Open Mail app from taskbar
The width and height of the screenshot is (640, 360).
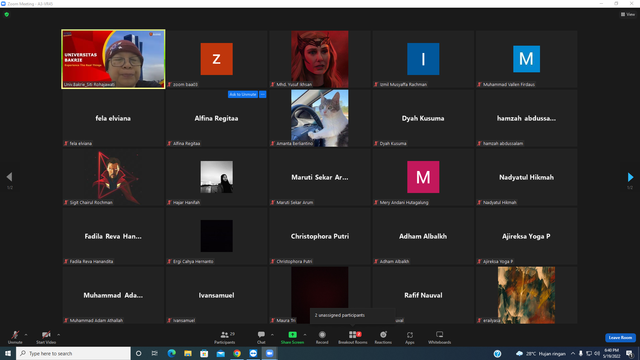point(220,353)
